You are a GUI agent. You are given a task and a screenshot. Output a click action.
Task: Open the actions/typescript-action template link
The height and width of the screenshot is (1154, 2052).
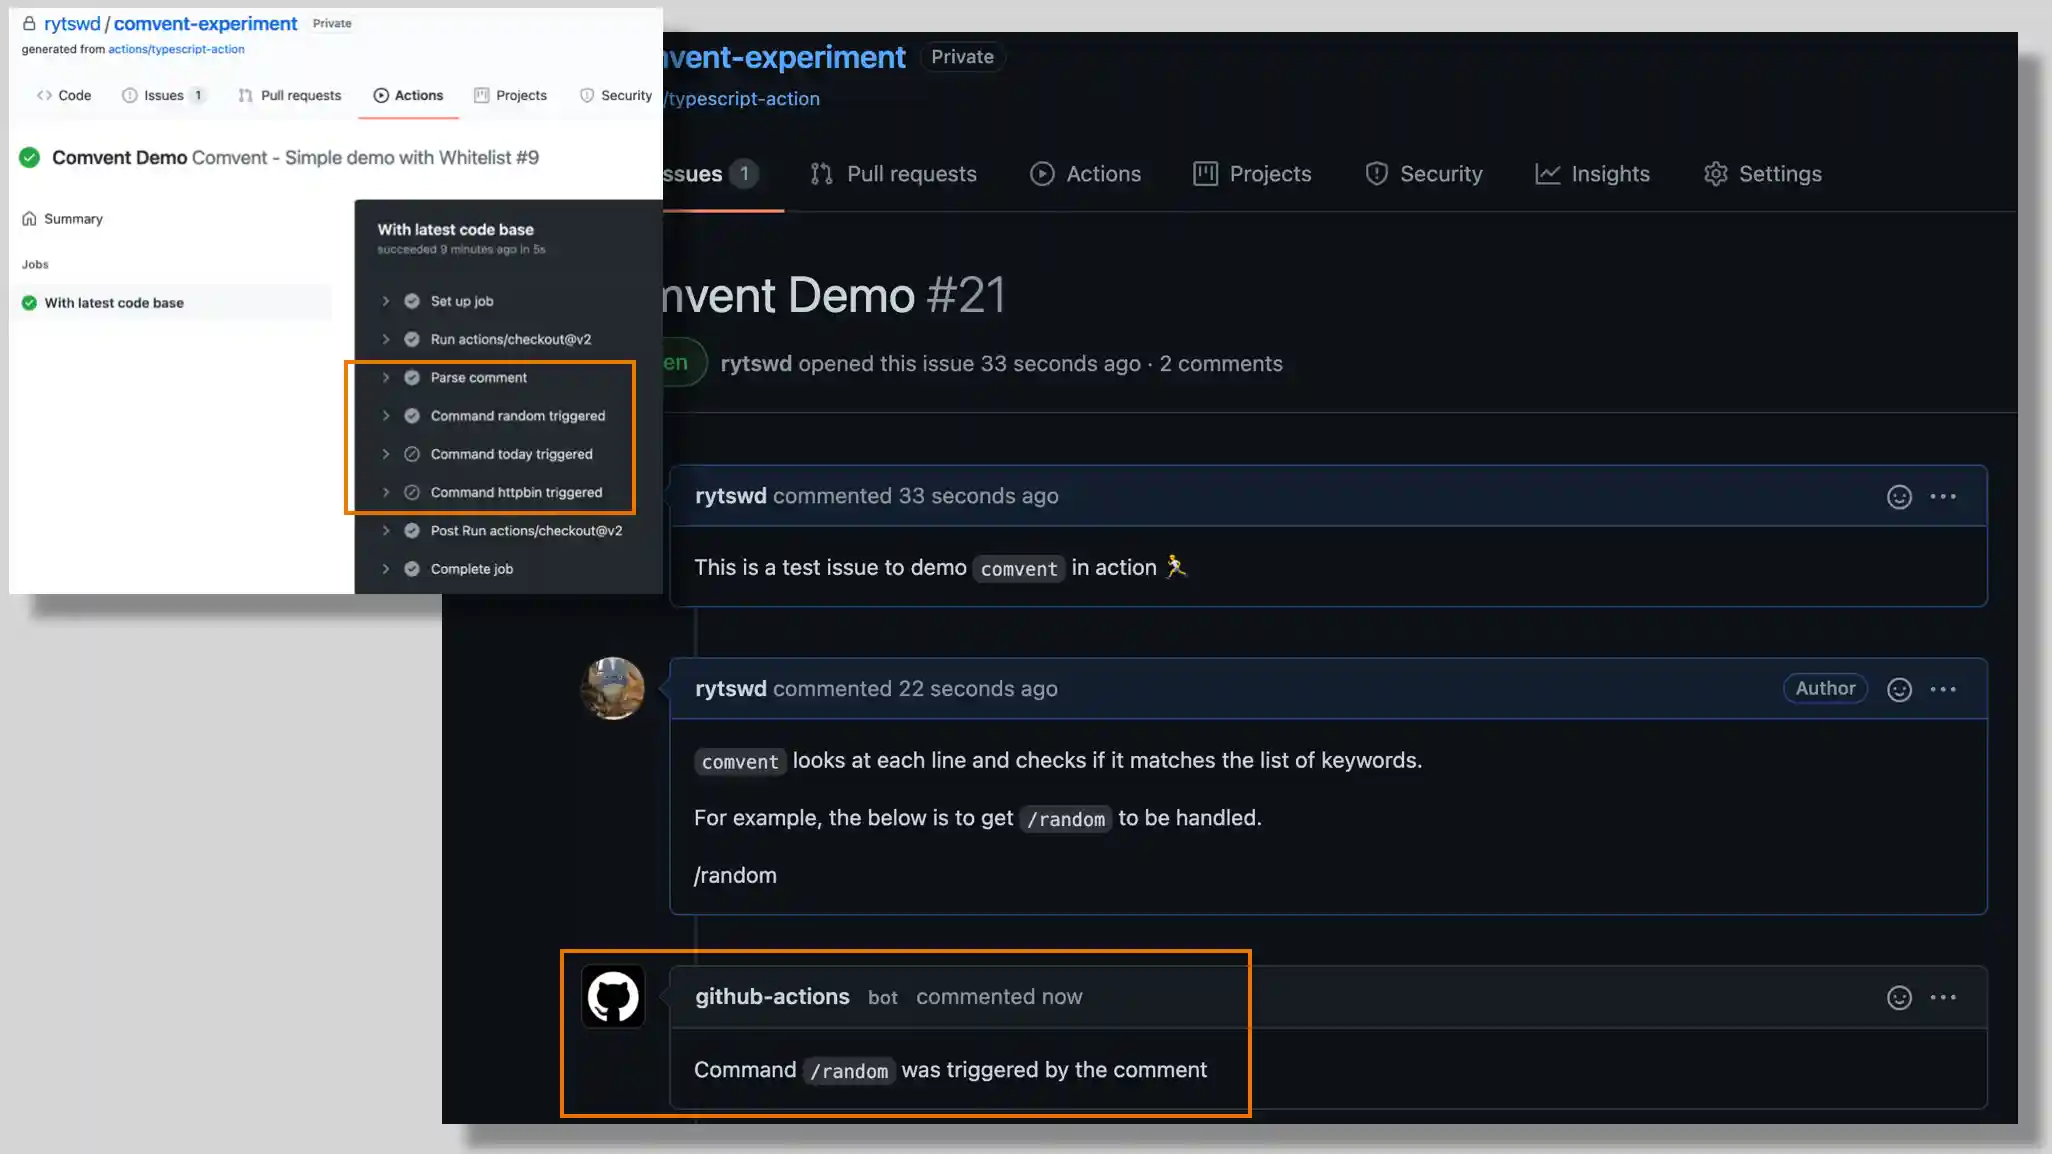[176, 48]
